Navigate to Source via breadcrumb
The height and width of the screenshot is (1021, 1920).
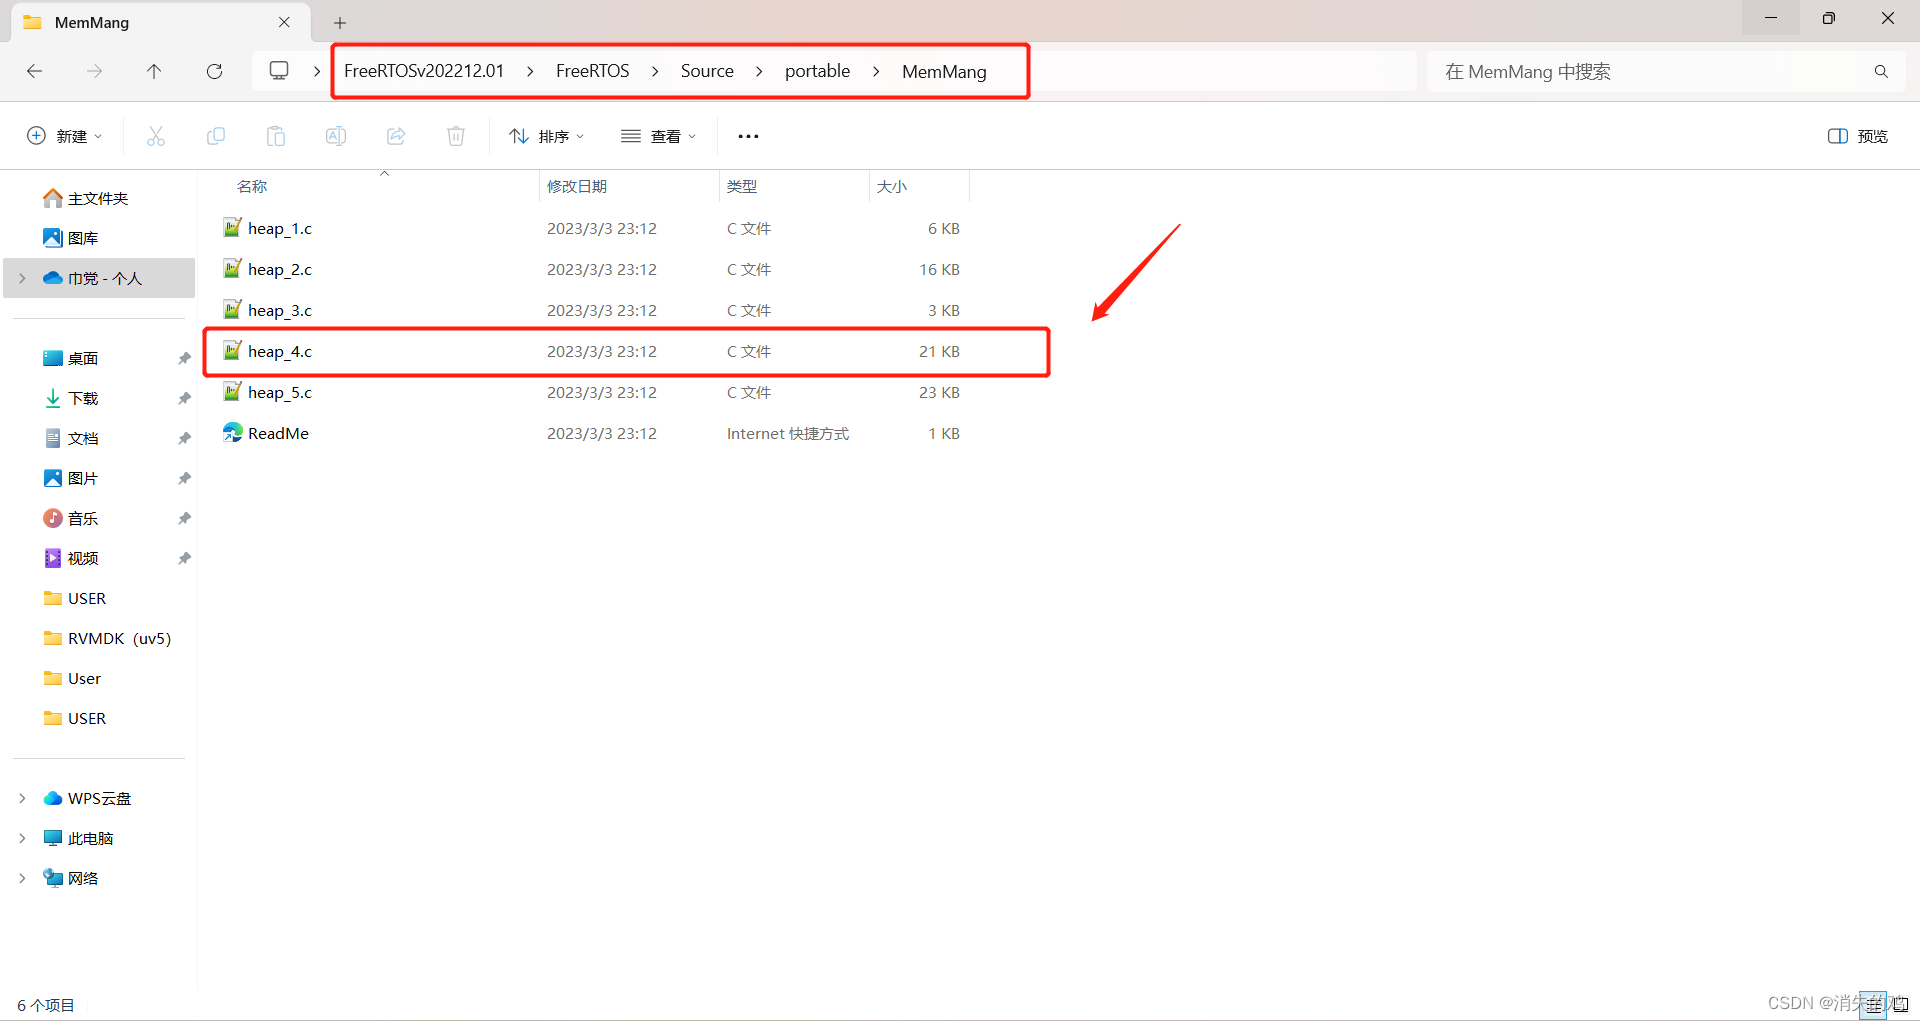pyautogui.click(x=707, y=70)
